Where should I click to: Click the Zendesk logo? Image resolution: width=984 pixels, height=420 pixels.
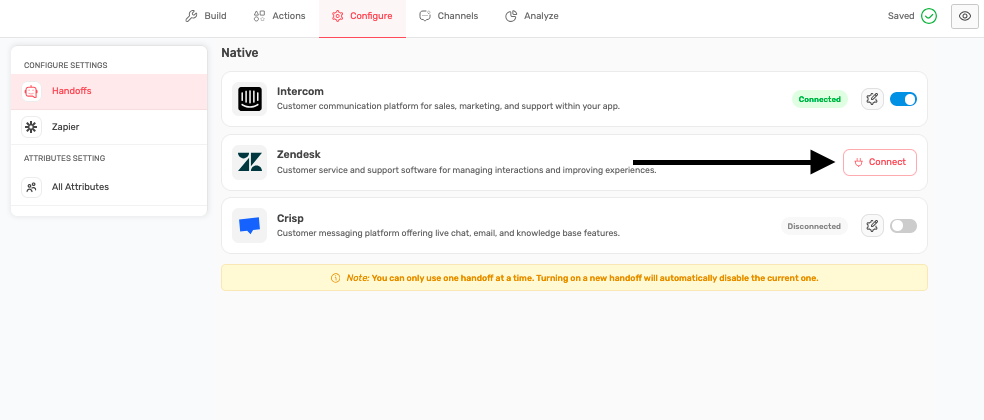[x=249, y=163]
